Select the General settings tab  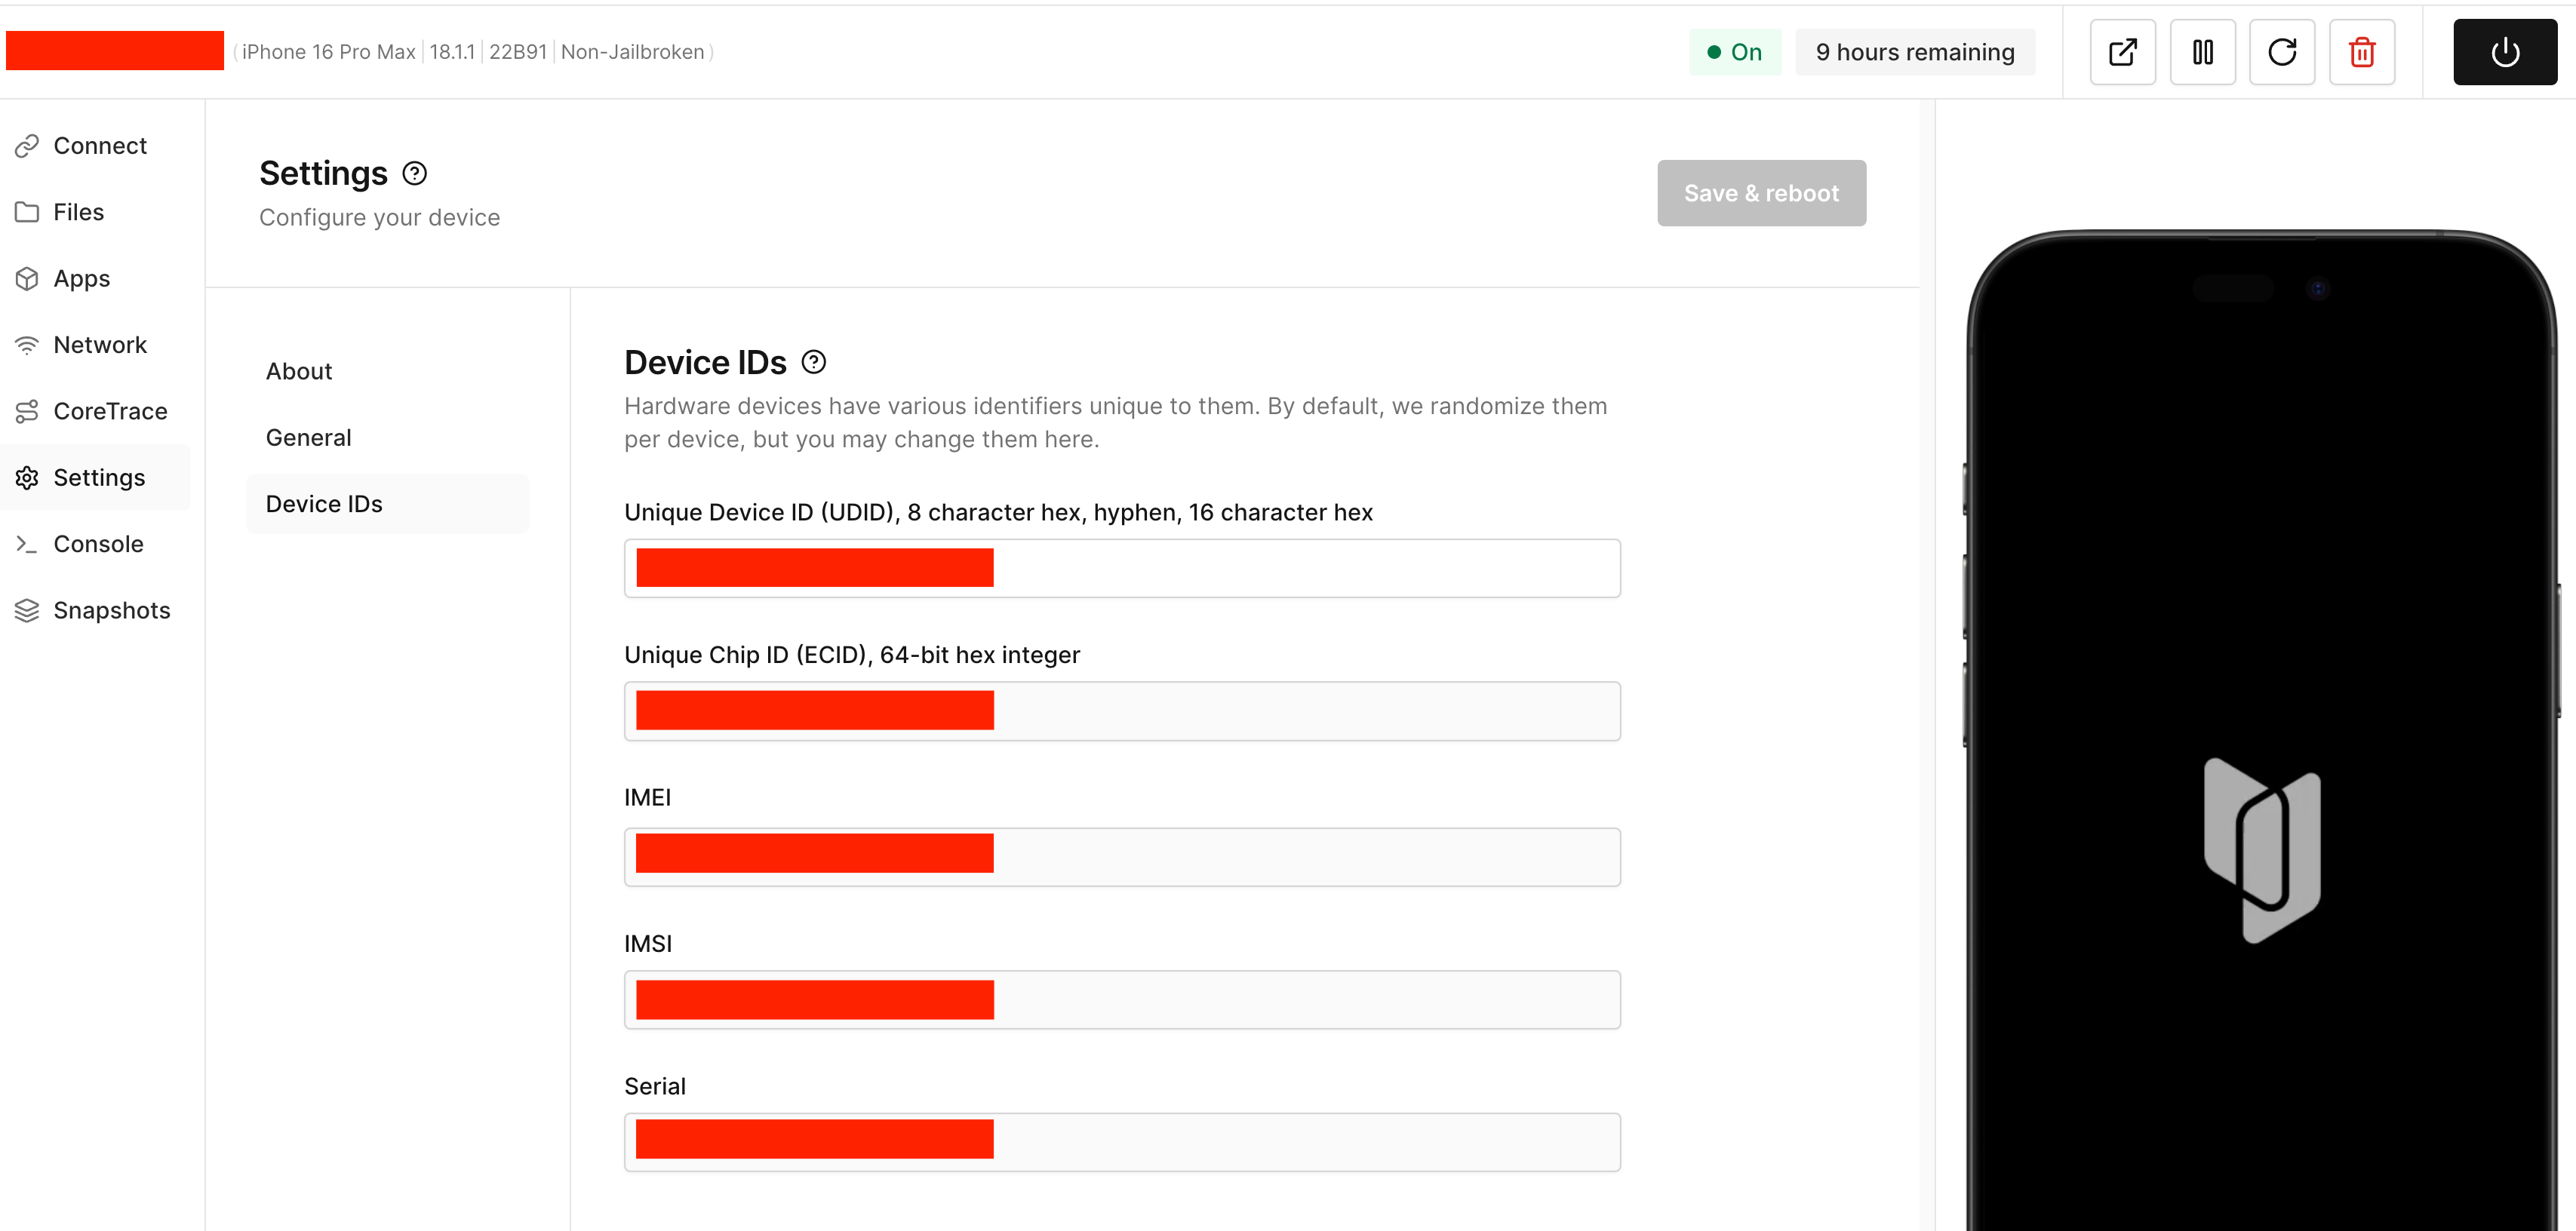point(308,438)
